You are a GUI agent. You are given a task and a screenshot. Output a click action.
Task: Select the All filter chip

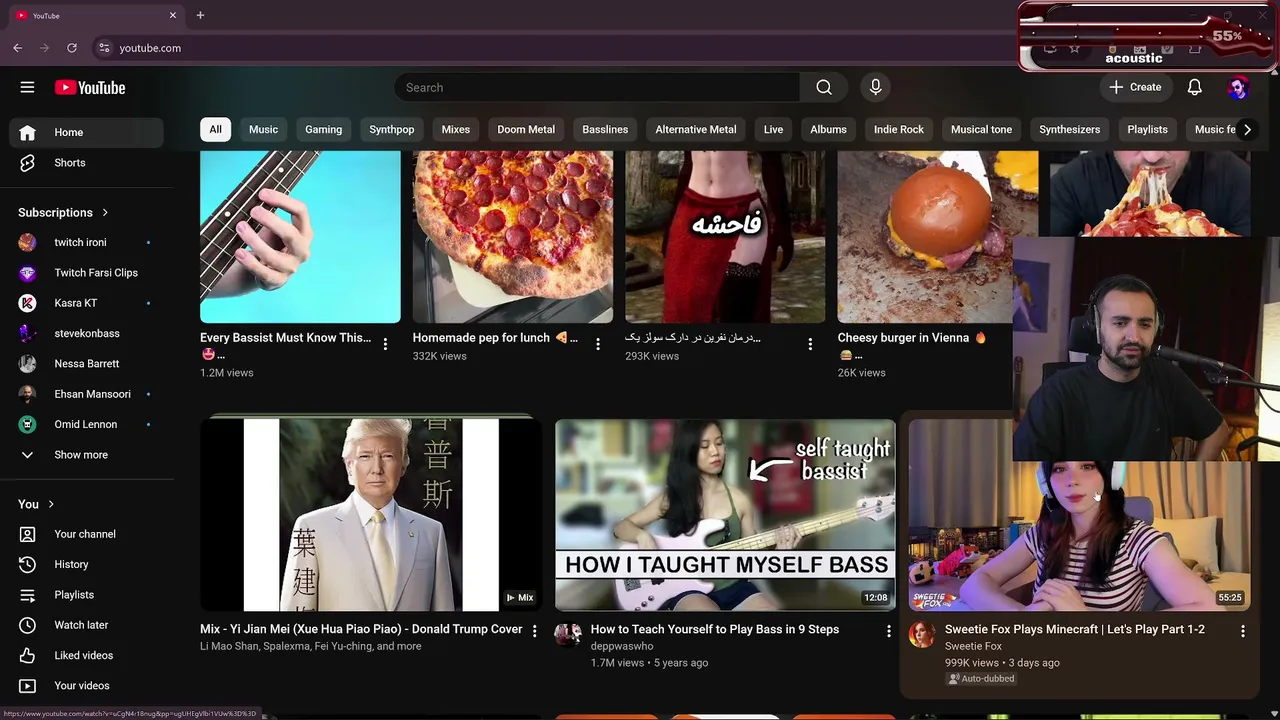215,129
